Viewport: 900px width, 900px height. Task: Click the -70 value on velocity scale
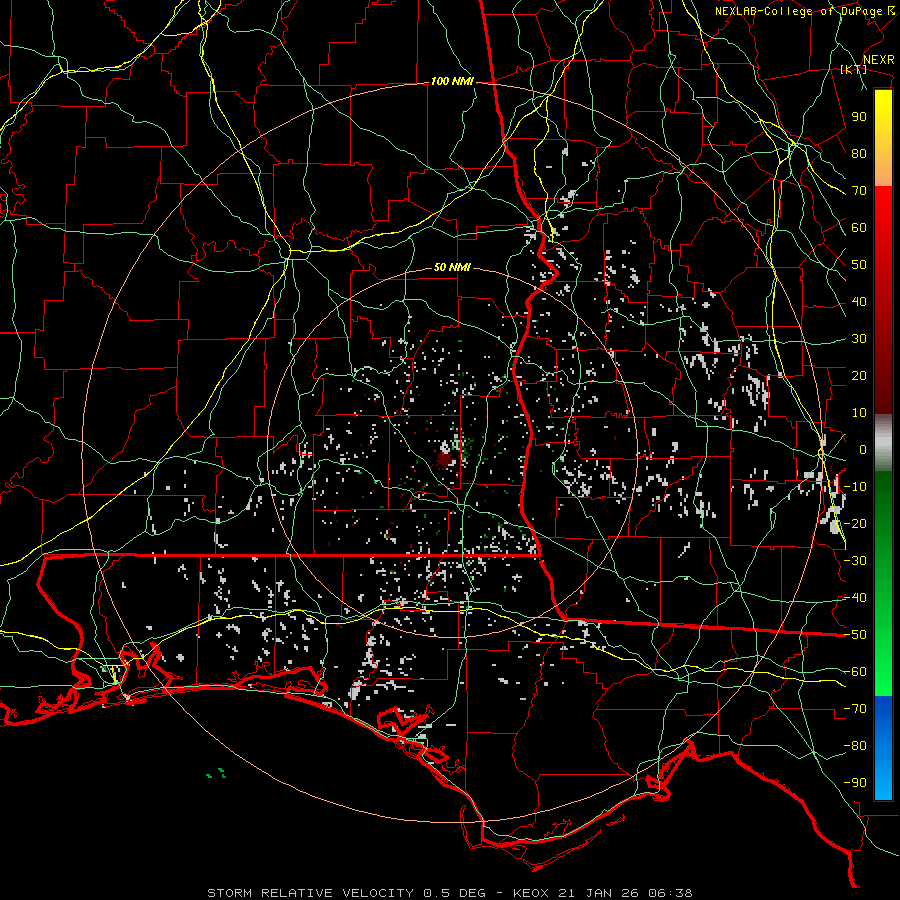point(855,709)
